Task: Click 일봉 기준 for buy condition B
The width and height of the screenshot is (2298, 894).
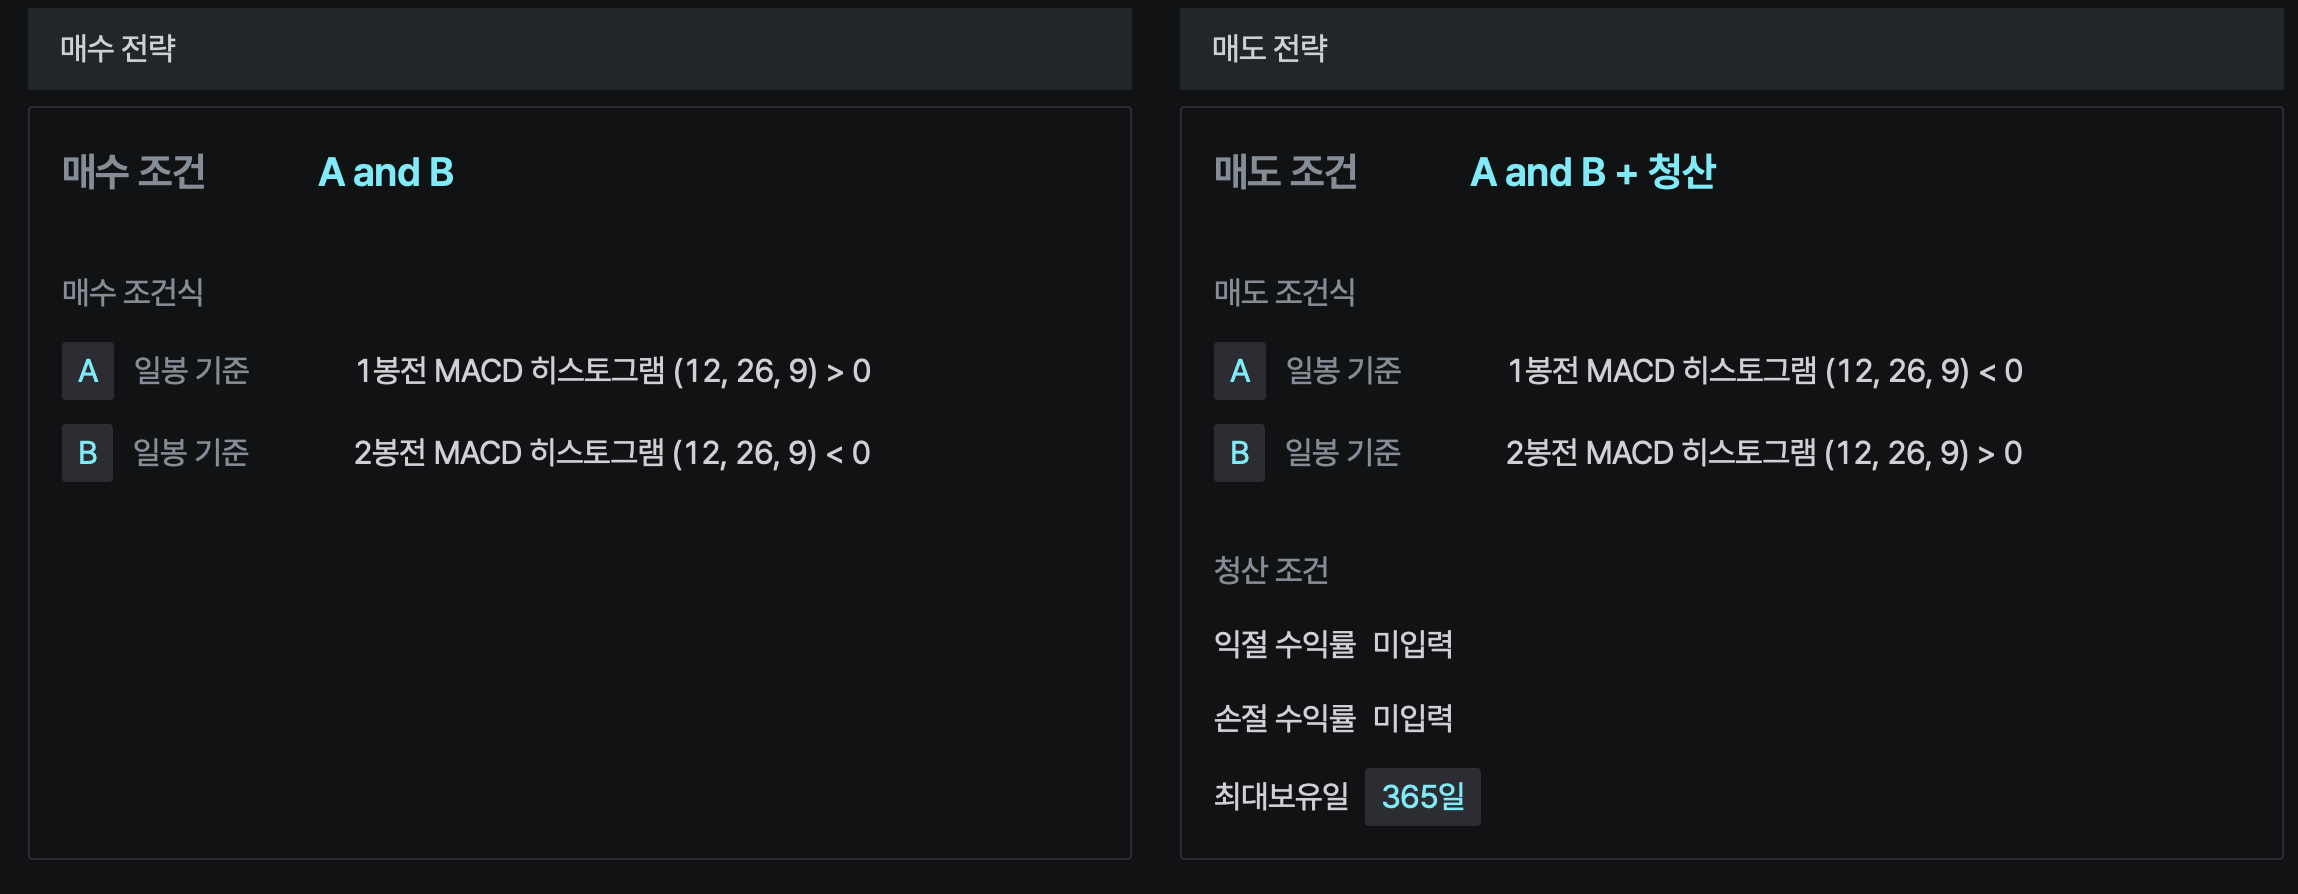Action: (192, 453)
